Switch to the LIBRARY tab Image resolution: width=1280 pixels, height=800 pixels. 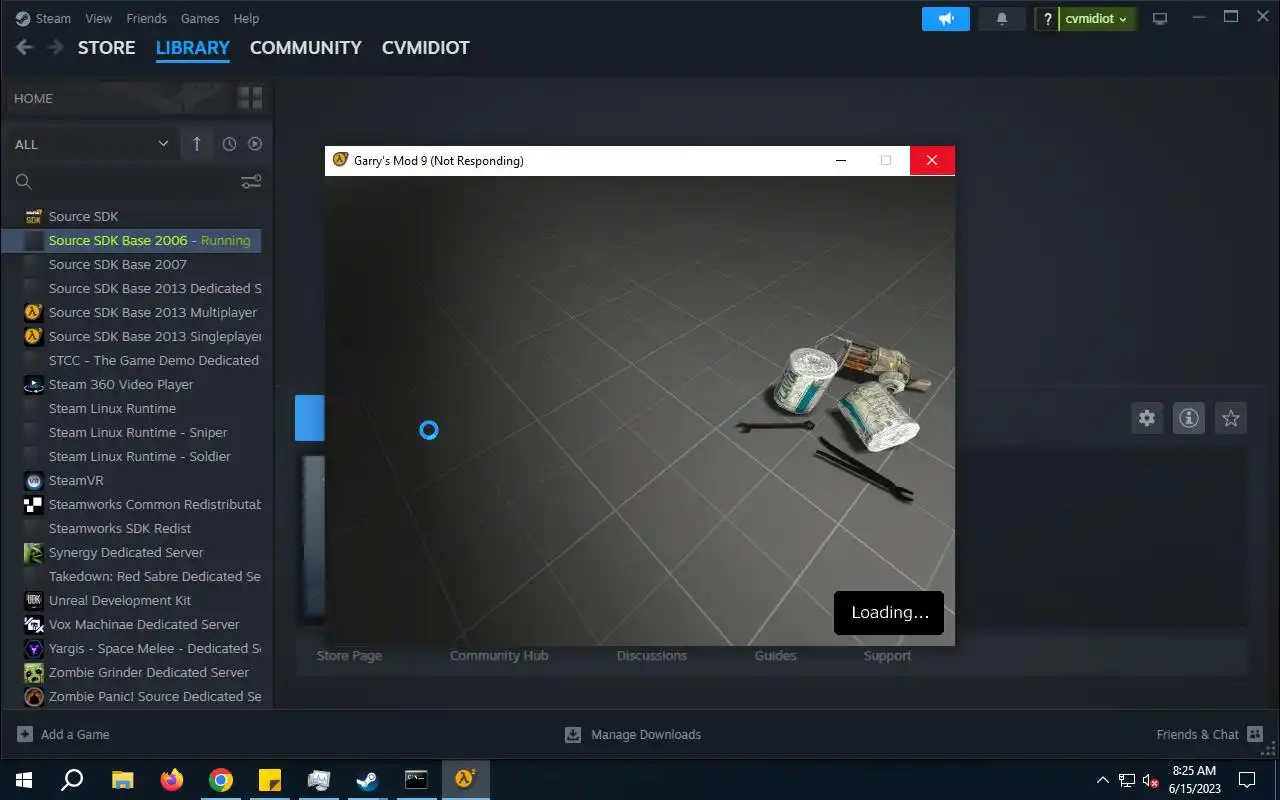(193, 47)
